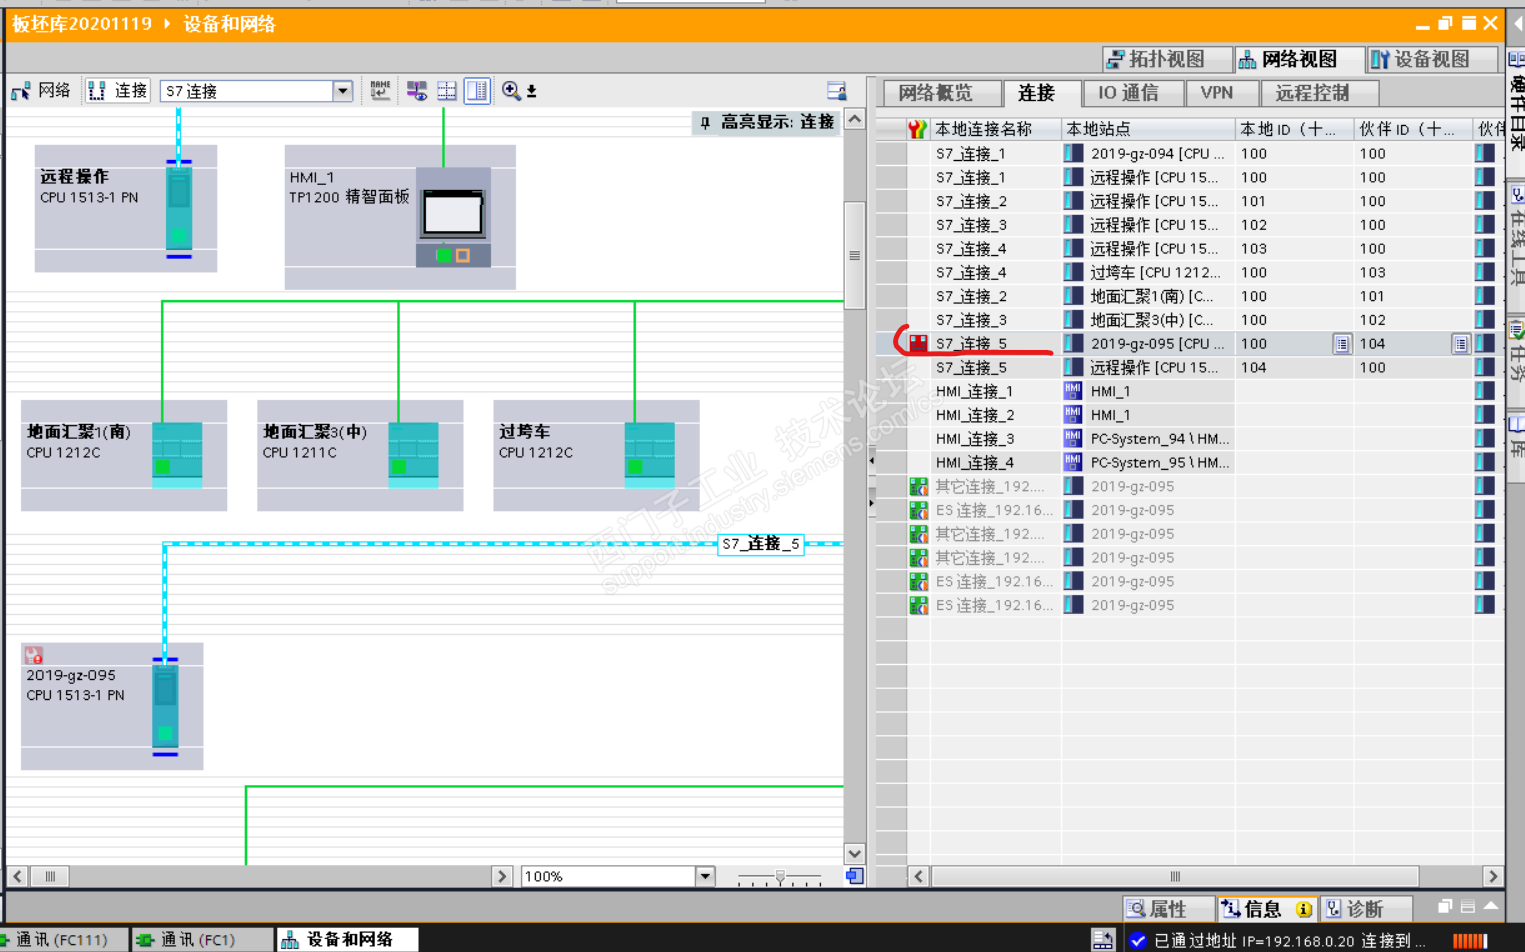Screen dimensions: 1525x952
Task: Click the connection status icon column header
Action: tap(917, 129)
